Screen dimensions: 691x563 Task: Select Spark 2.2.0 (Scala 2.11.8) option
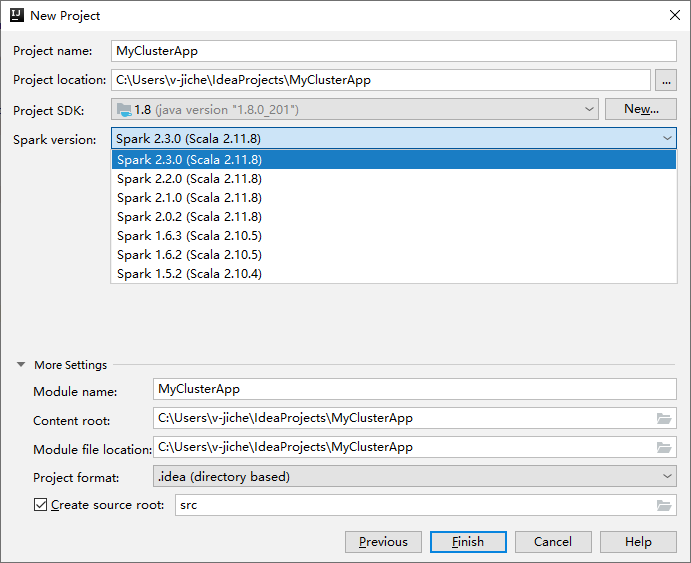[x=394, y=179]
